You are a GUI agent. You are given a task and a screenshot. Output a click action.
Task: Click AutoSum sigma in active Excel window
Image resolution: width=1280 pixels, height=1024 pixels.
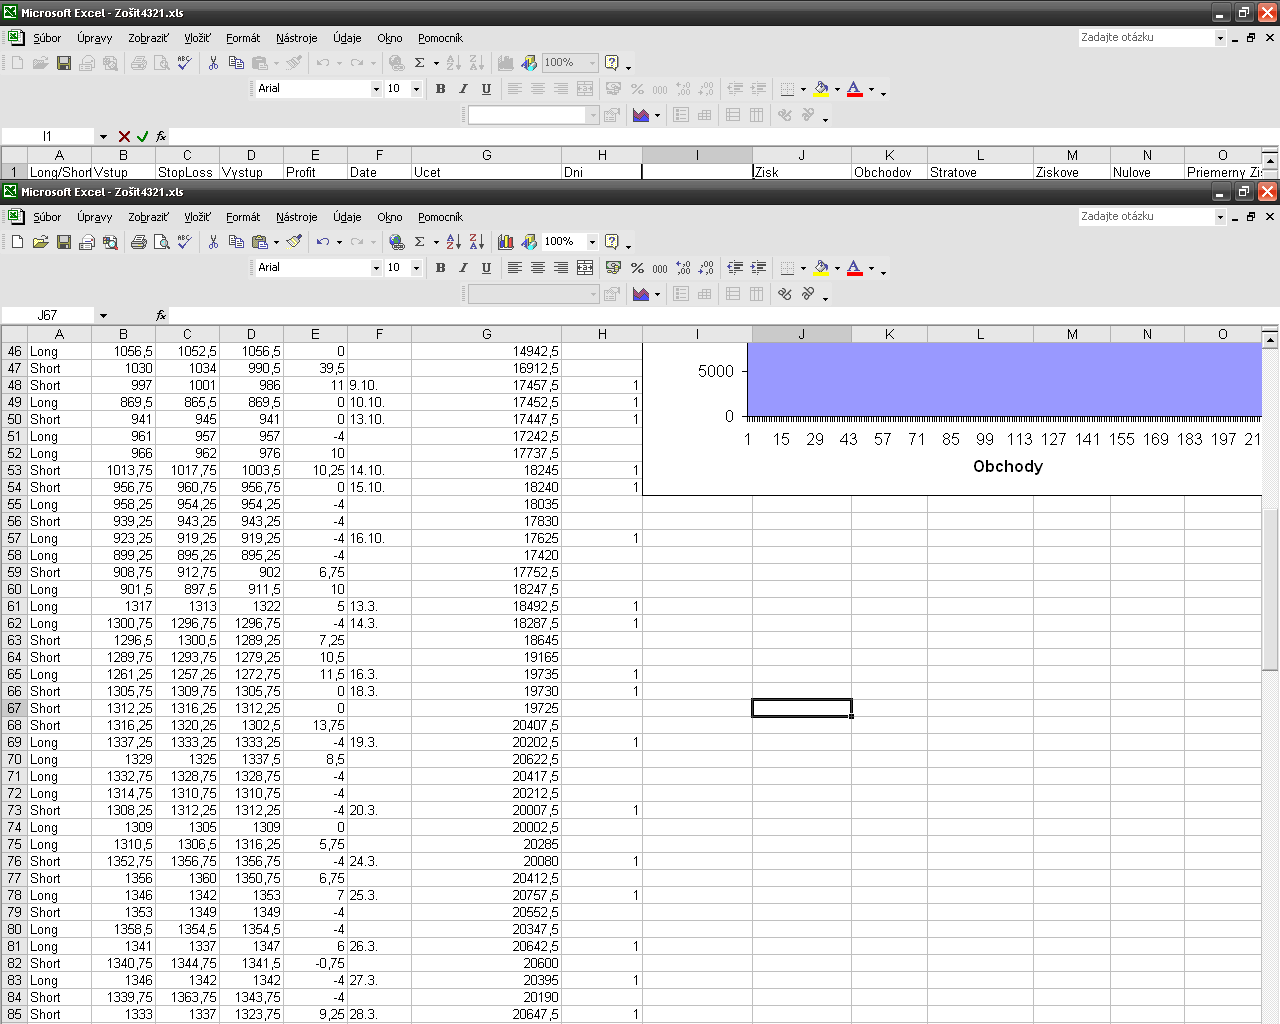coord(420,242)
